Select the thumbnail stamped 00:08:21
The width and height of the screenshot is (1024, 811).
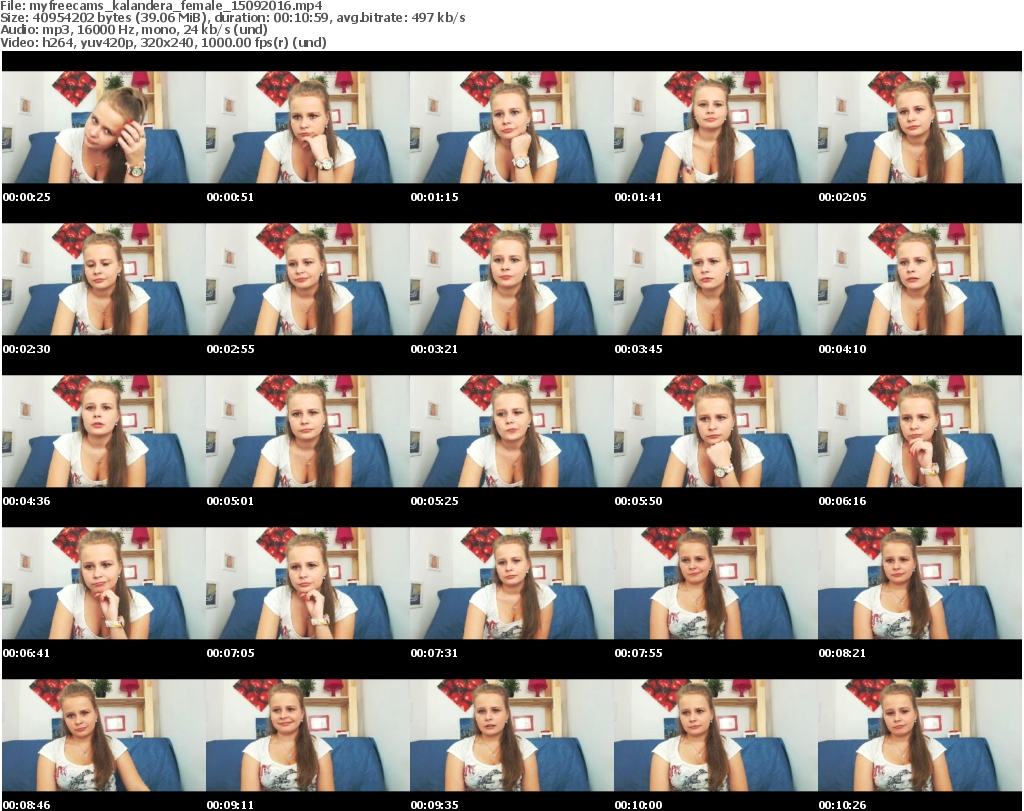click(x=920, y=584)
